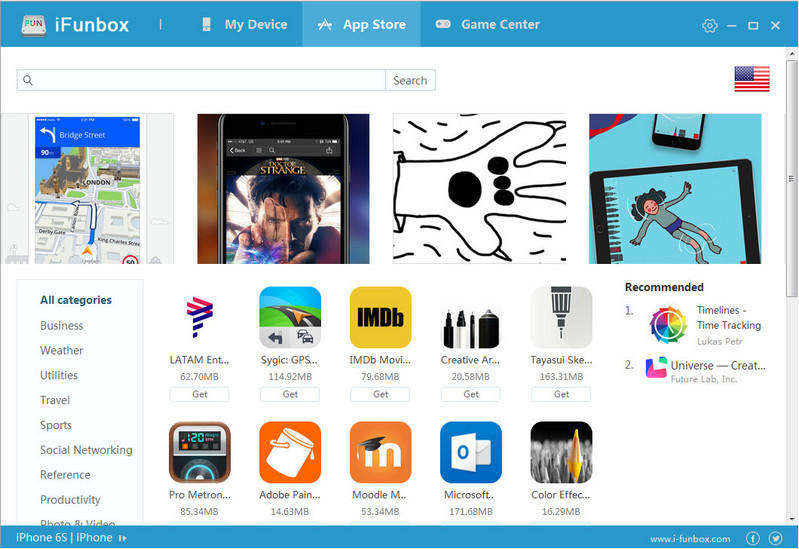Select the Utilities category
Screen dimensions: 799x549
click(x=59, y=376)
